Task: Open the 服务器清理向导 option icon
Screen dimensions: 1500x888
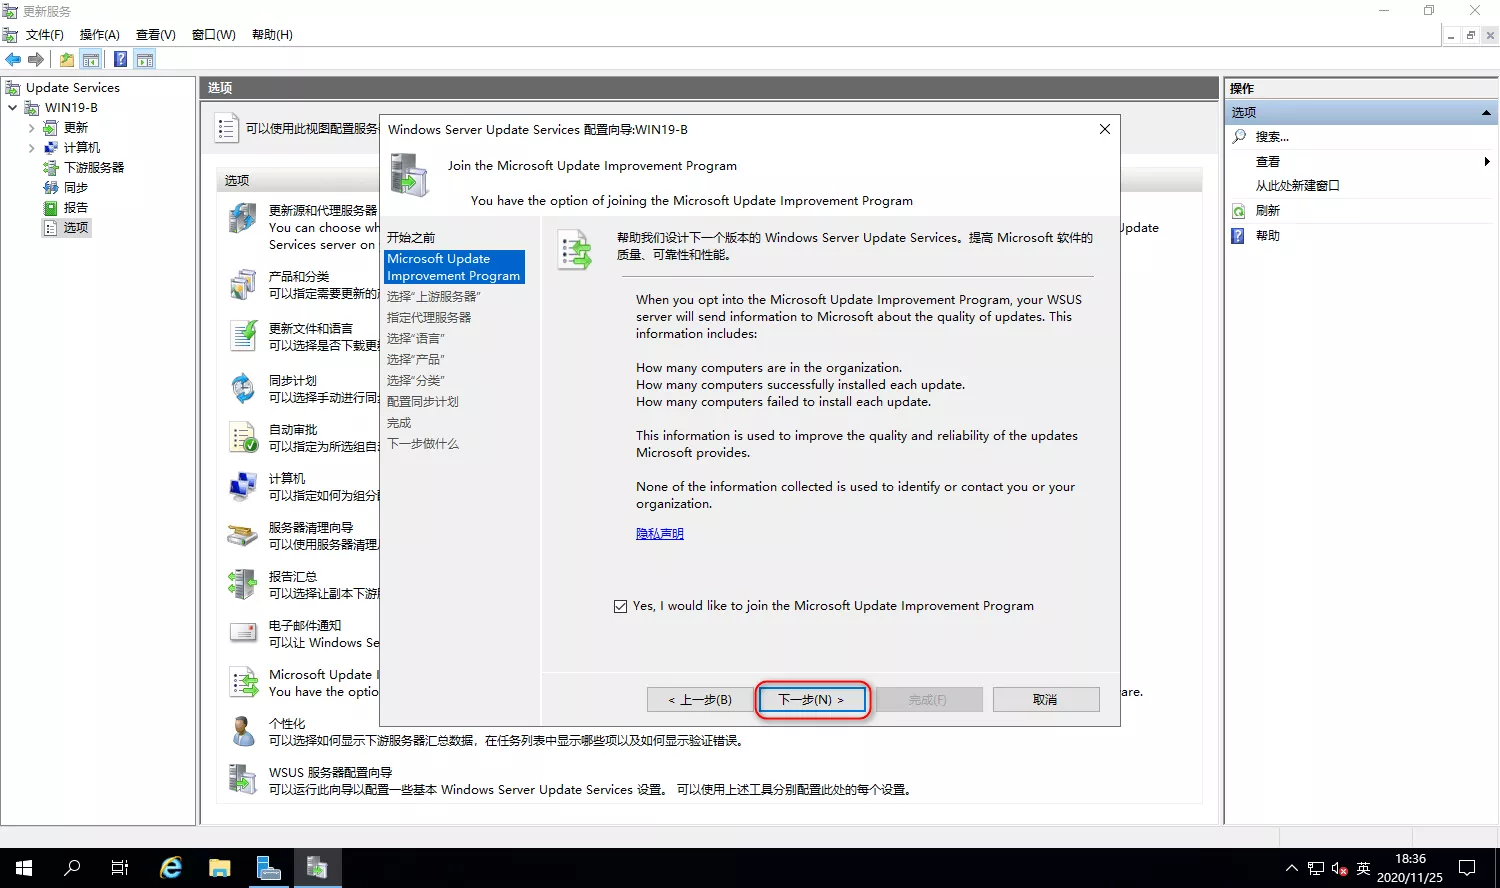Action: [243, 535]
